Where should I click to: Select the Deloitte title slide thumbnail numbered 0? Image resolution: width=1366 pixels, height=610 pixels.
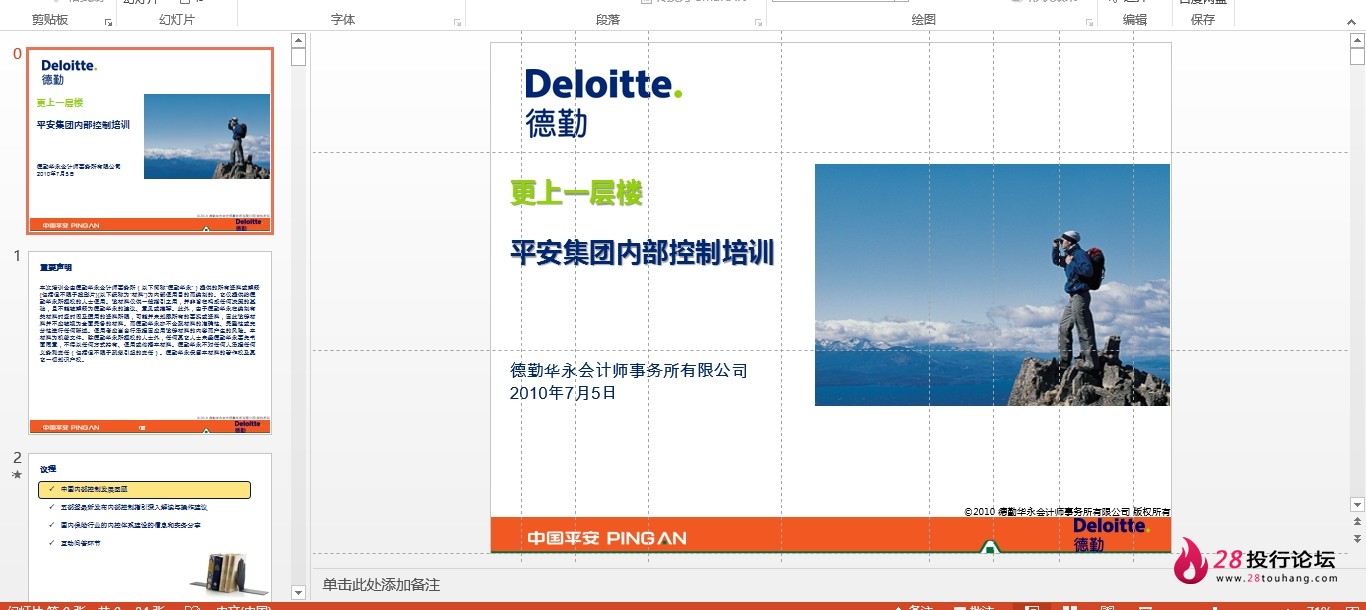click(150, 141)
